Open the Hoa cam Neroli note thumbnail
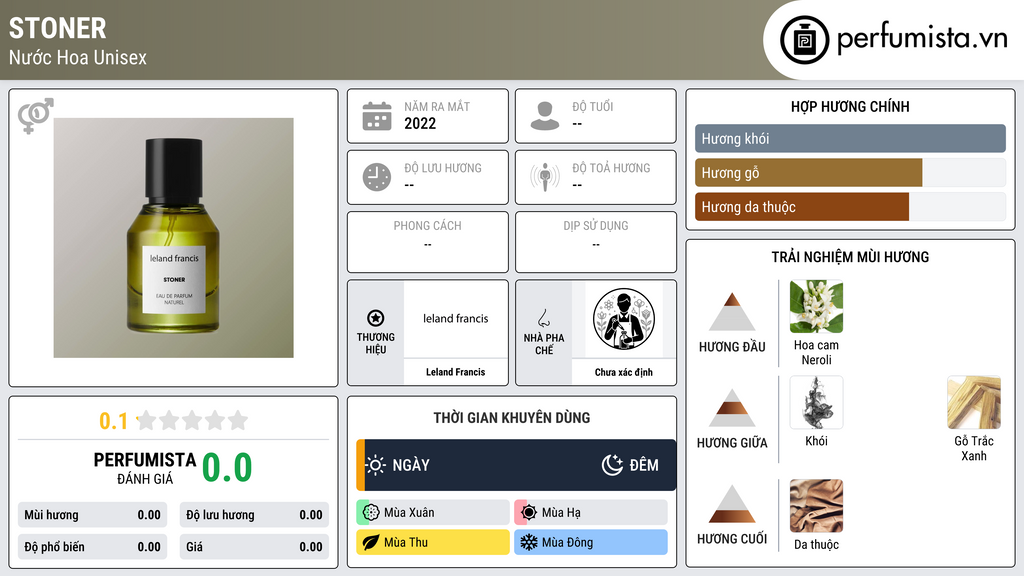Viewport: 1024px width, 576px height. (816, 307)
